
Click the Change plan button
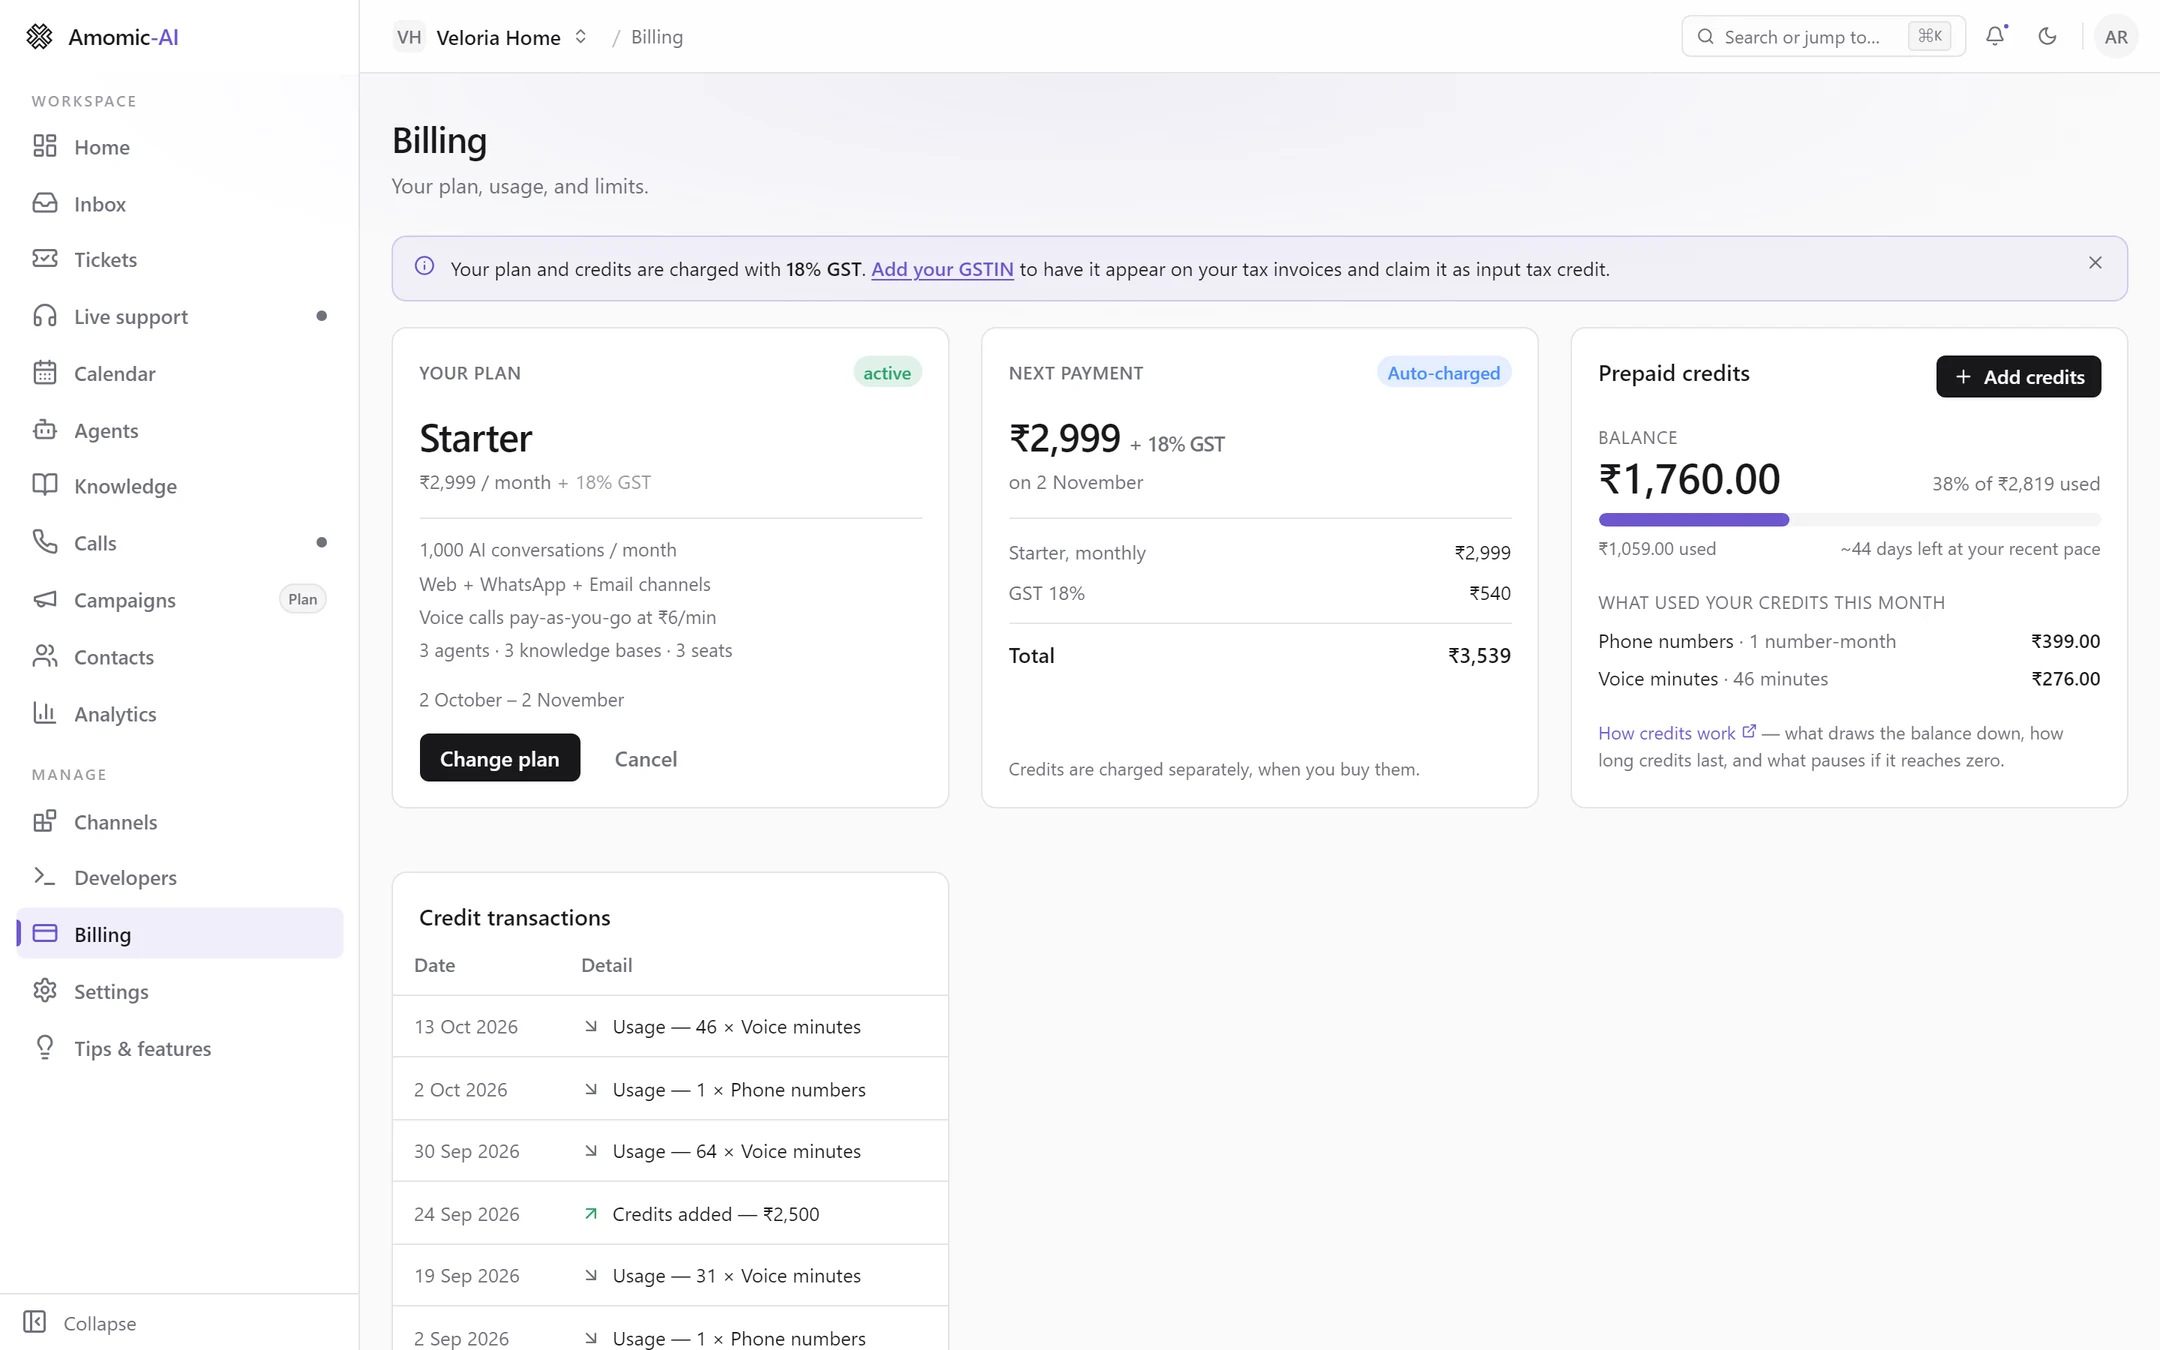pos(500,758)
